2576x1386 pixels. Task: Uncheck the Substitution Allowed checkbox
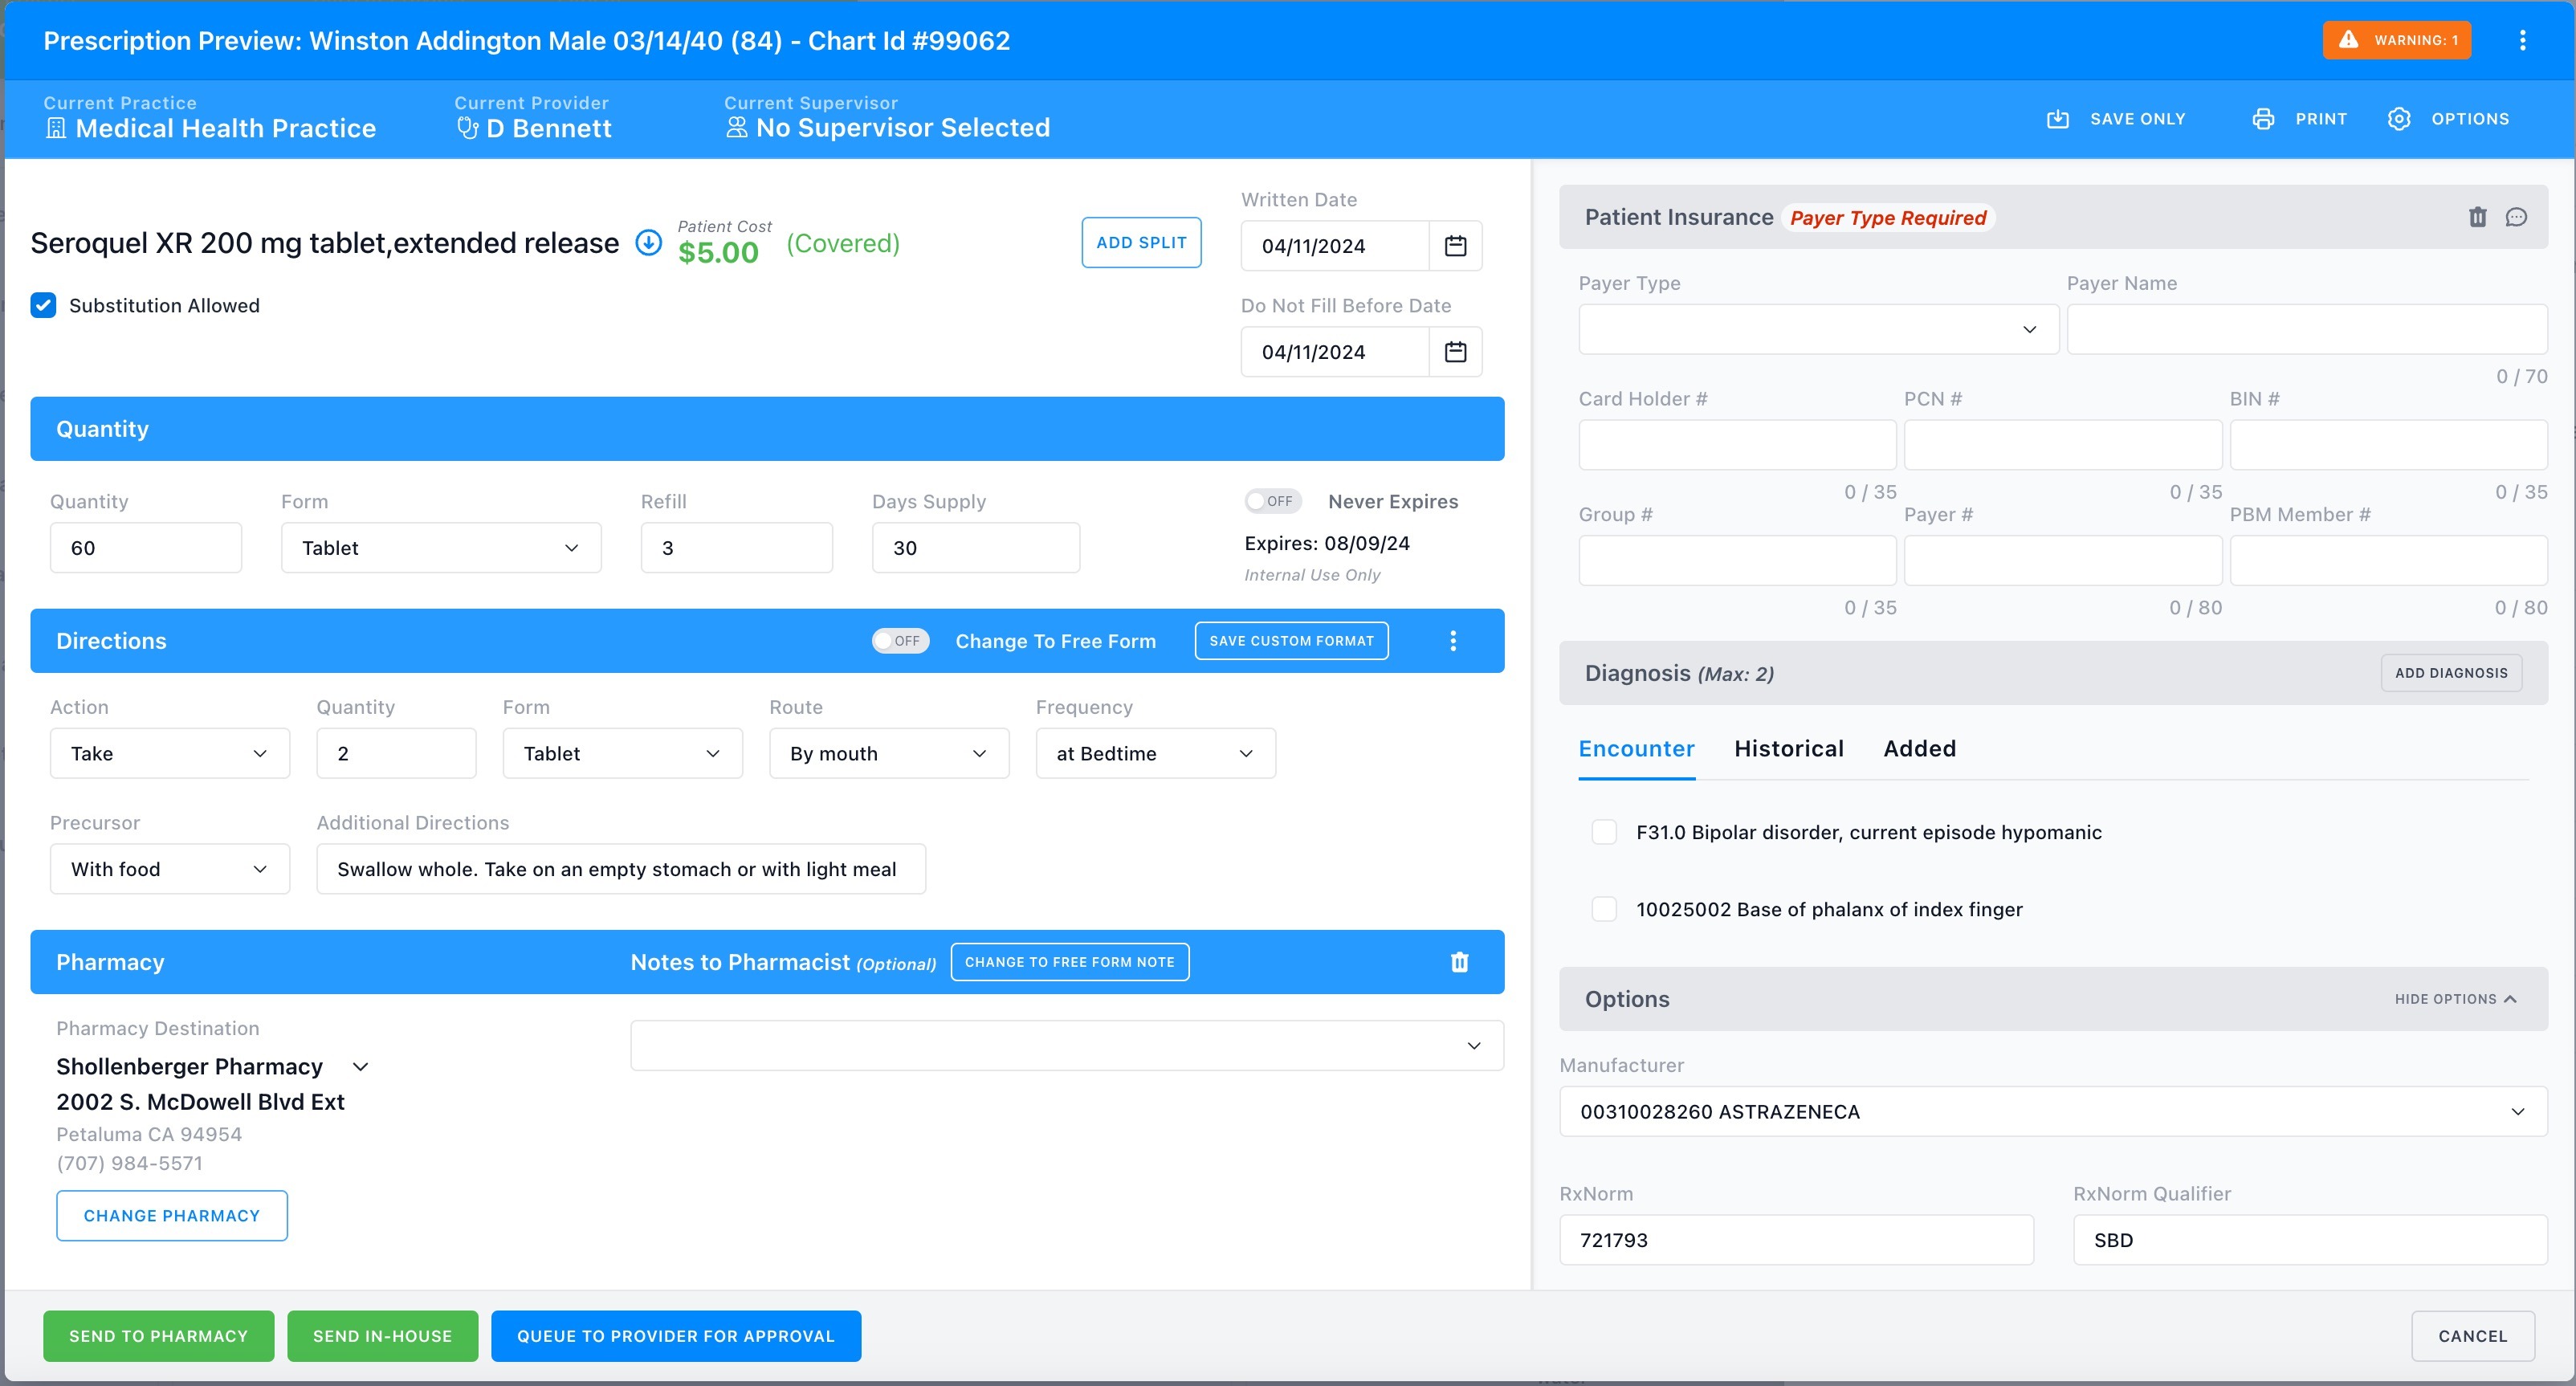click(x=44, y=305)
